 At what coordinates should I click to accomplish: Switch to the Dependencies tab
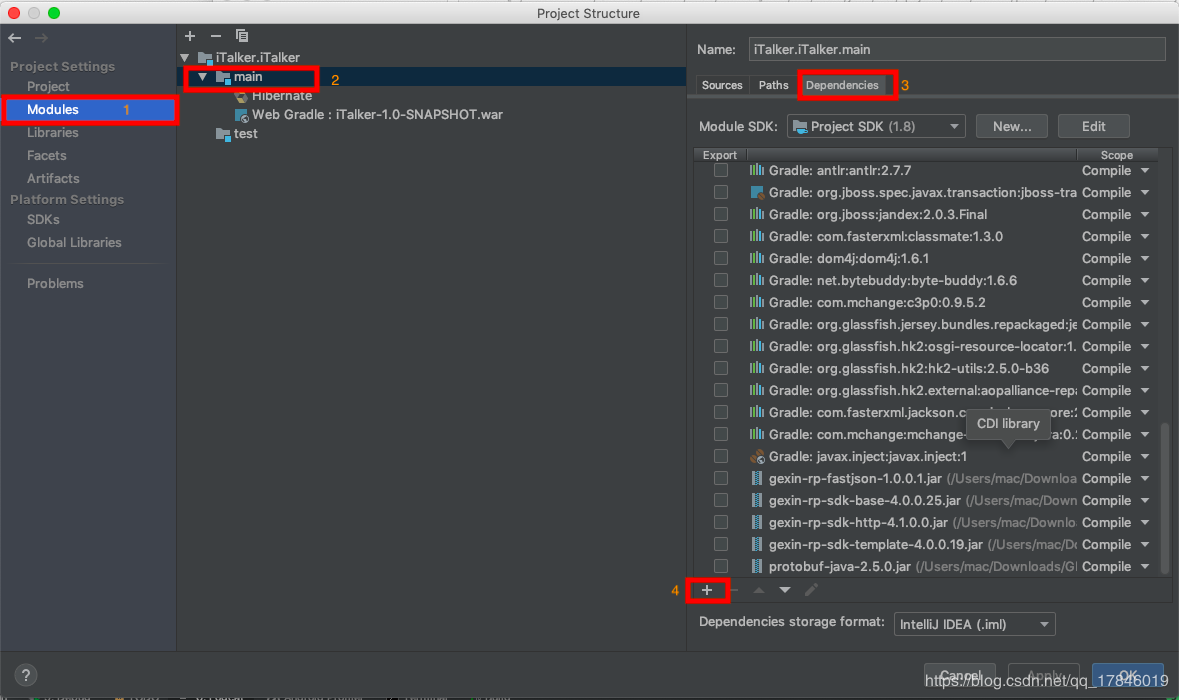842,85
